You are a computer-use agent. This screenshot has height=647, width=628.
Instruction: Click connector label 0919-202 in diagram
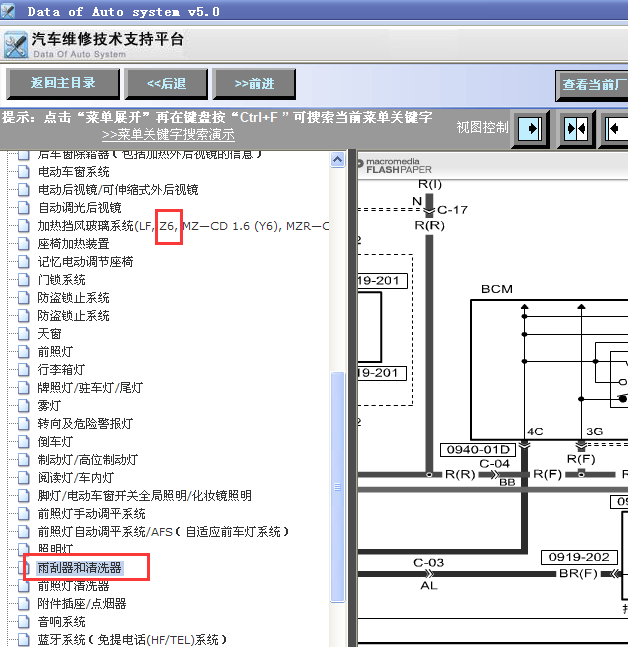tap(579, 557)
